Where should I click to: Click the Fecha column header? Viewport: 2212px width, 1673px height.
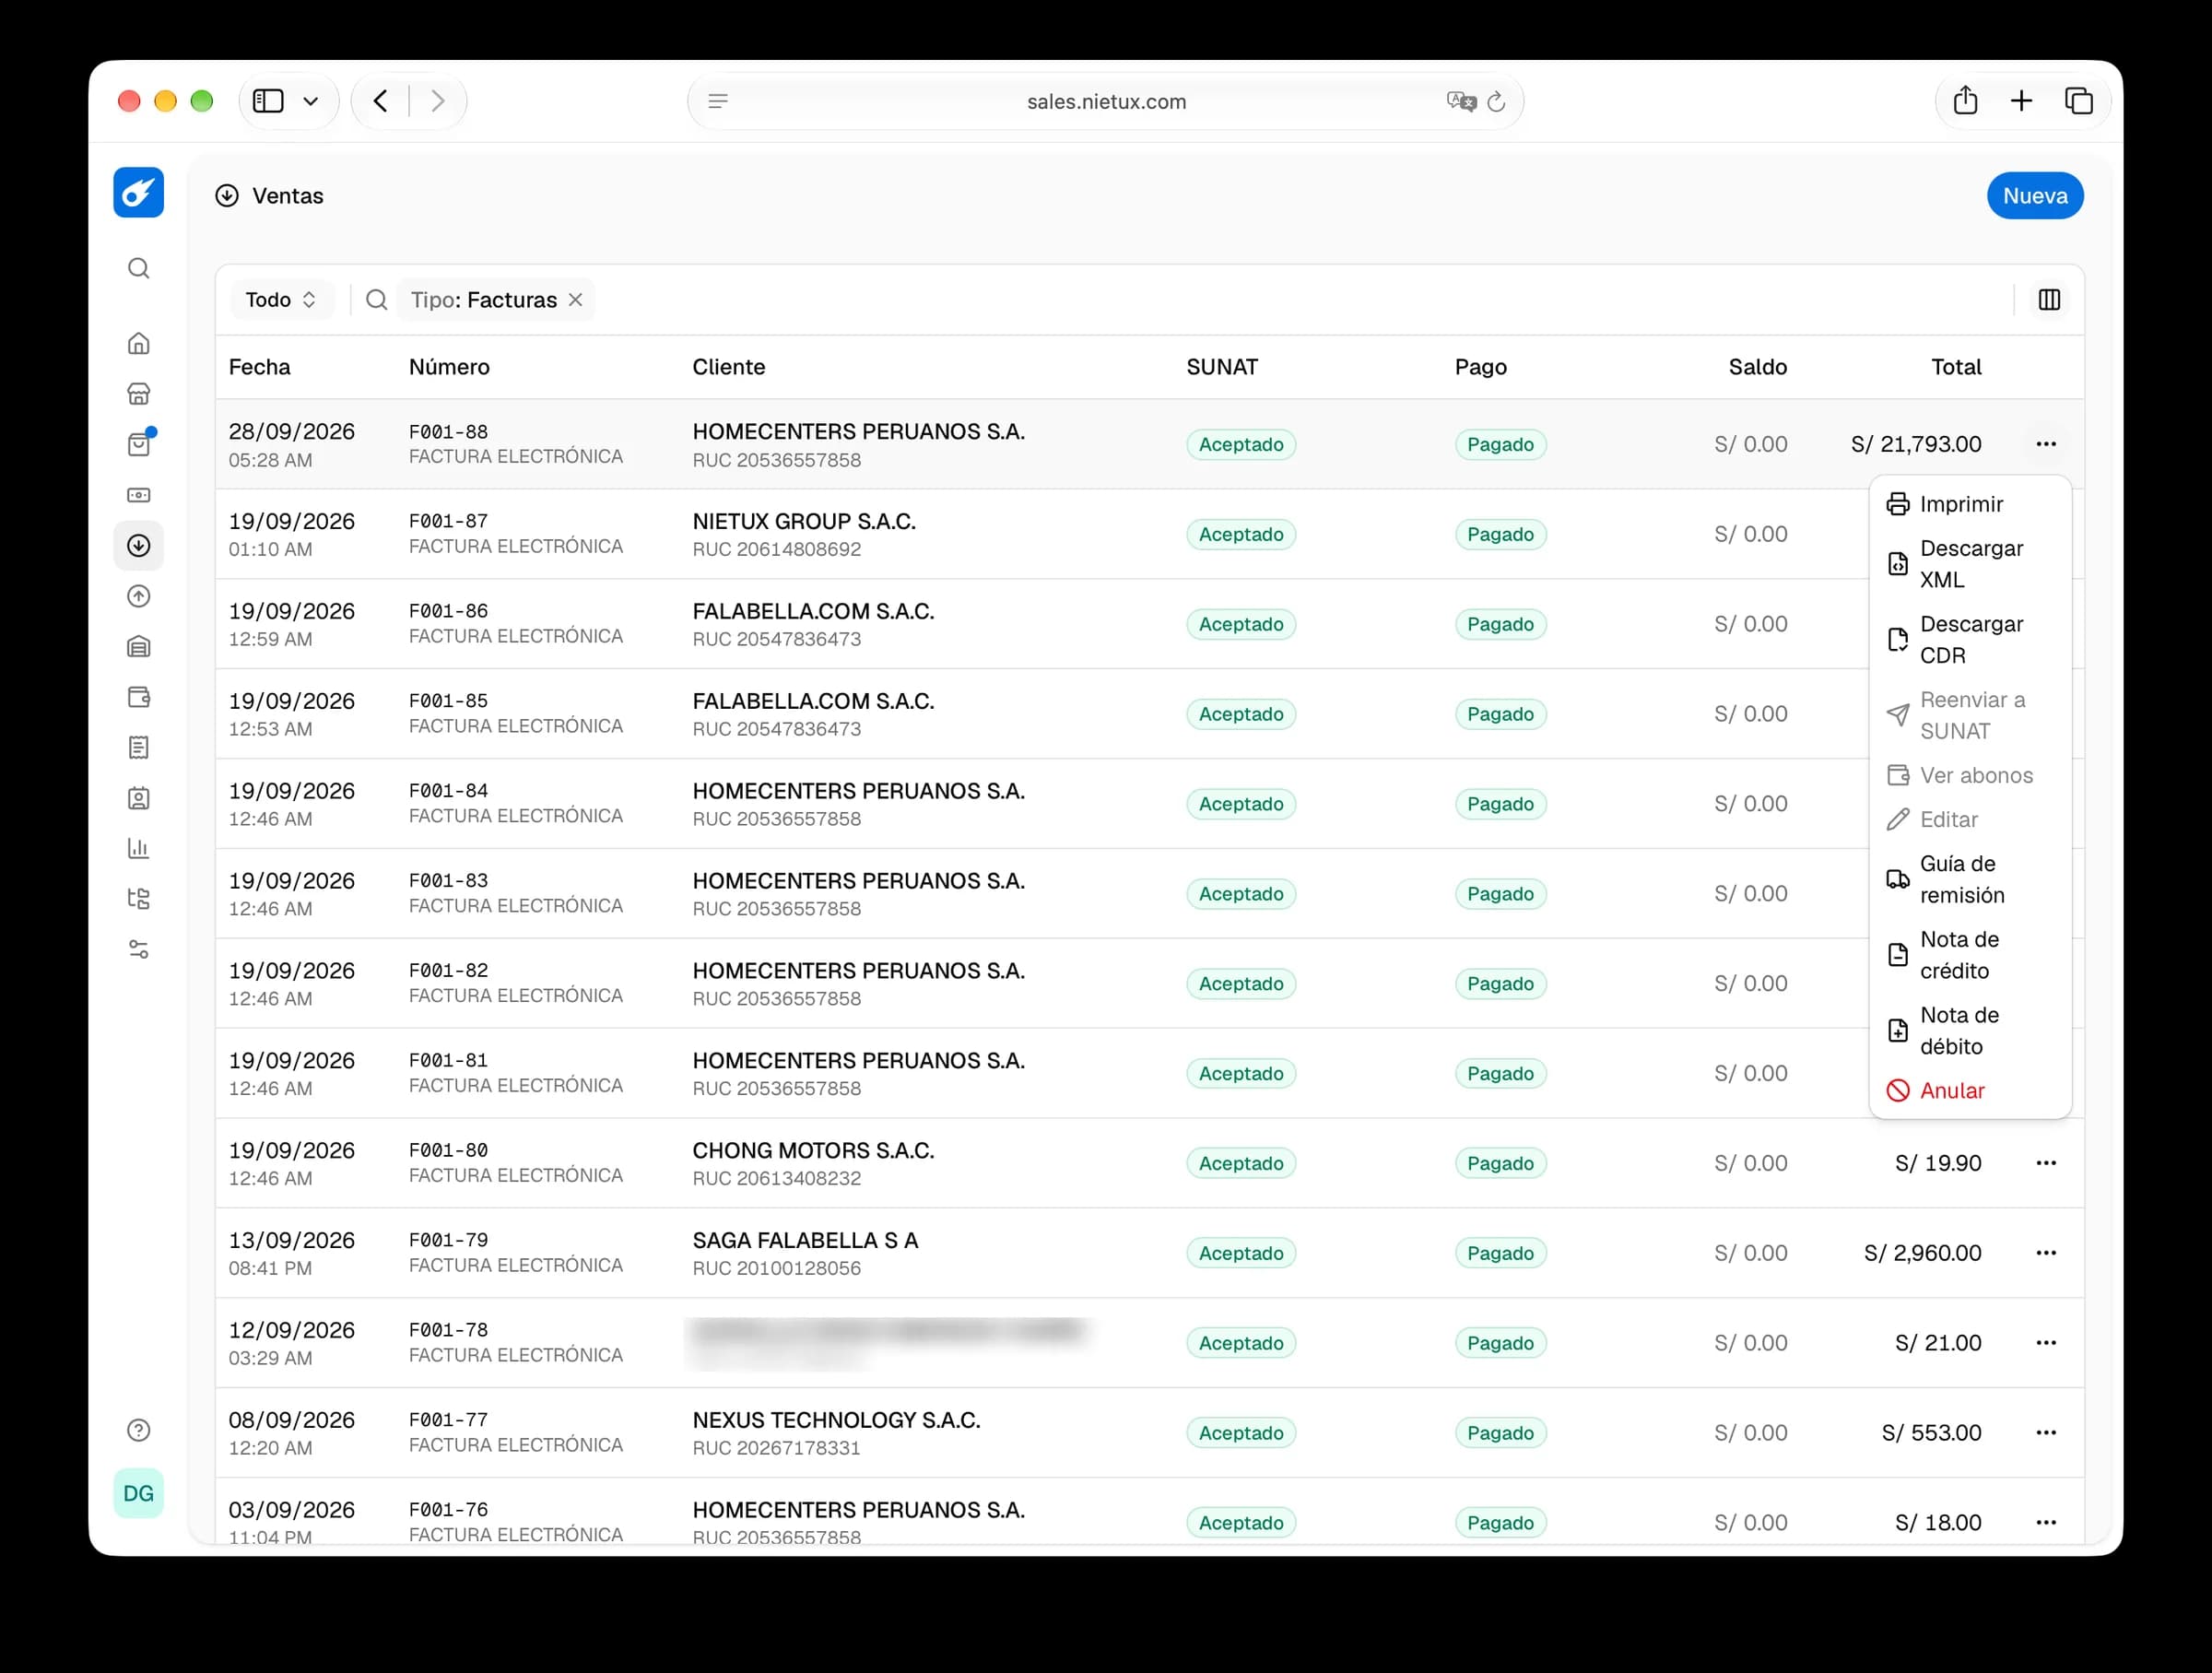click(x=260, y=367)
